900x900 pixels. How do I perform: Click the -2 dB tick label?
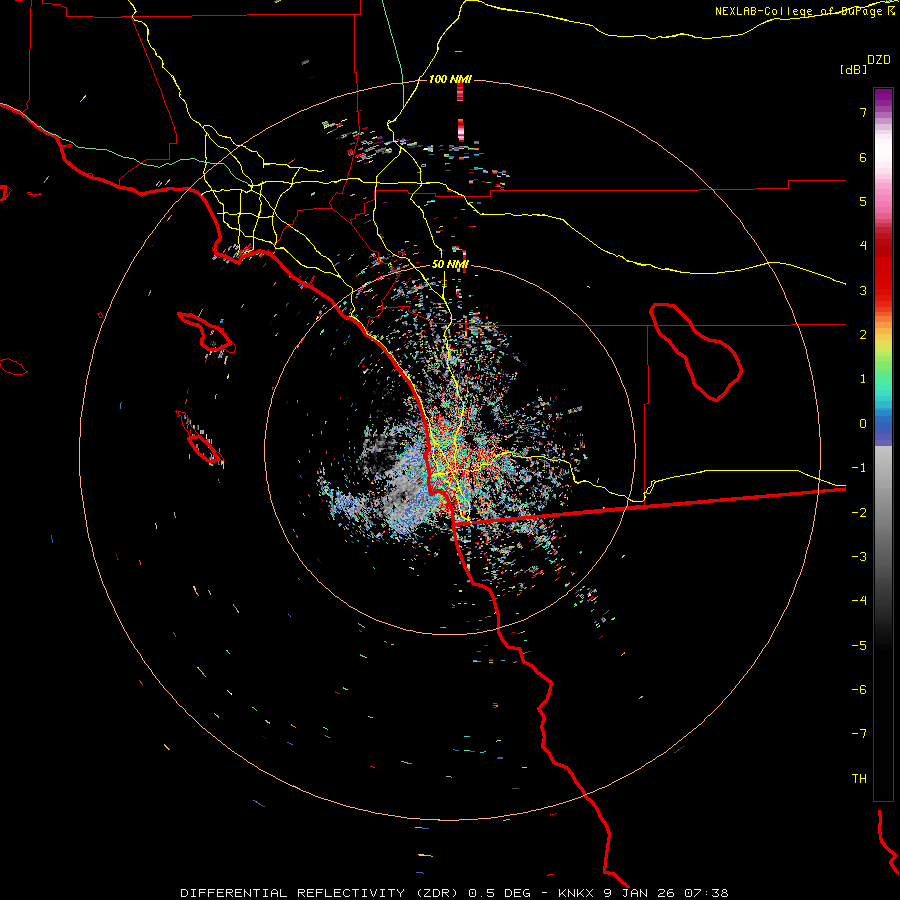[859, 513]
